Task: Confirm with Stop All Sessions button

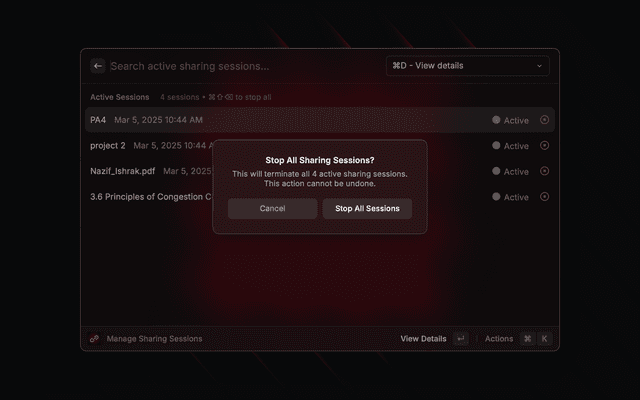Action: [367, 209]
